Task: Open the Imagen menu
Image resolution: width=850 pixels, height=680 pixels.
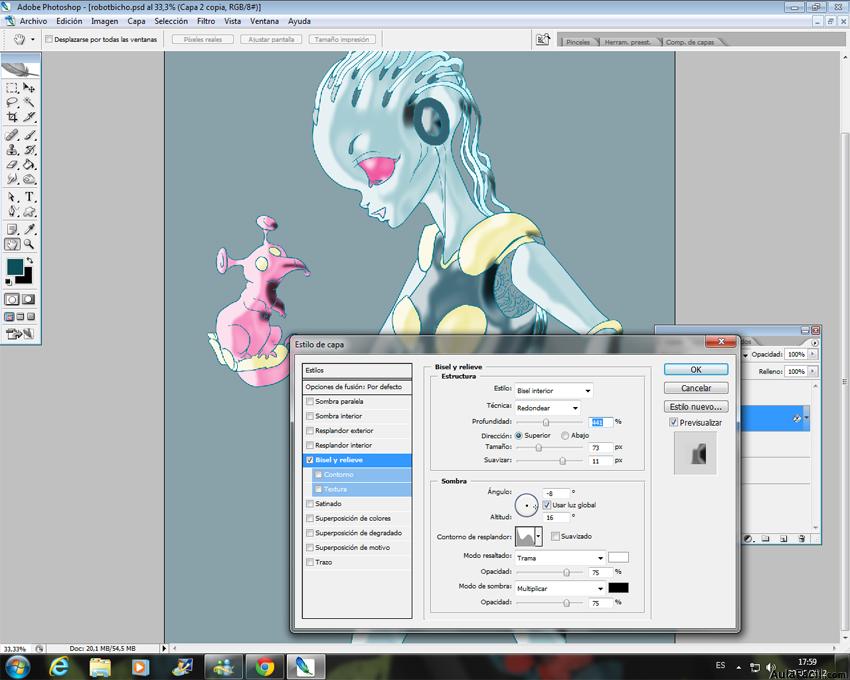Action: 105,21
